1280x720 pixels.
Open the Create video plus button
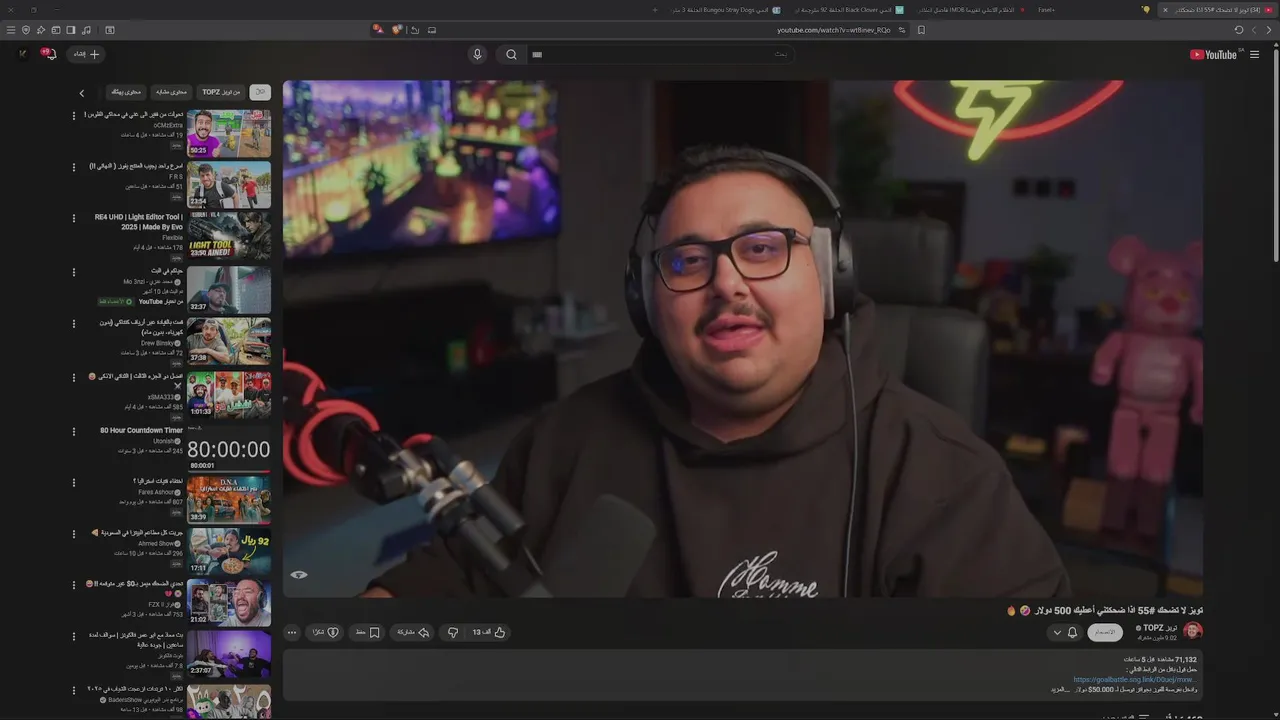87,54
